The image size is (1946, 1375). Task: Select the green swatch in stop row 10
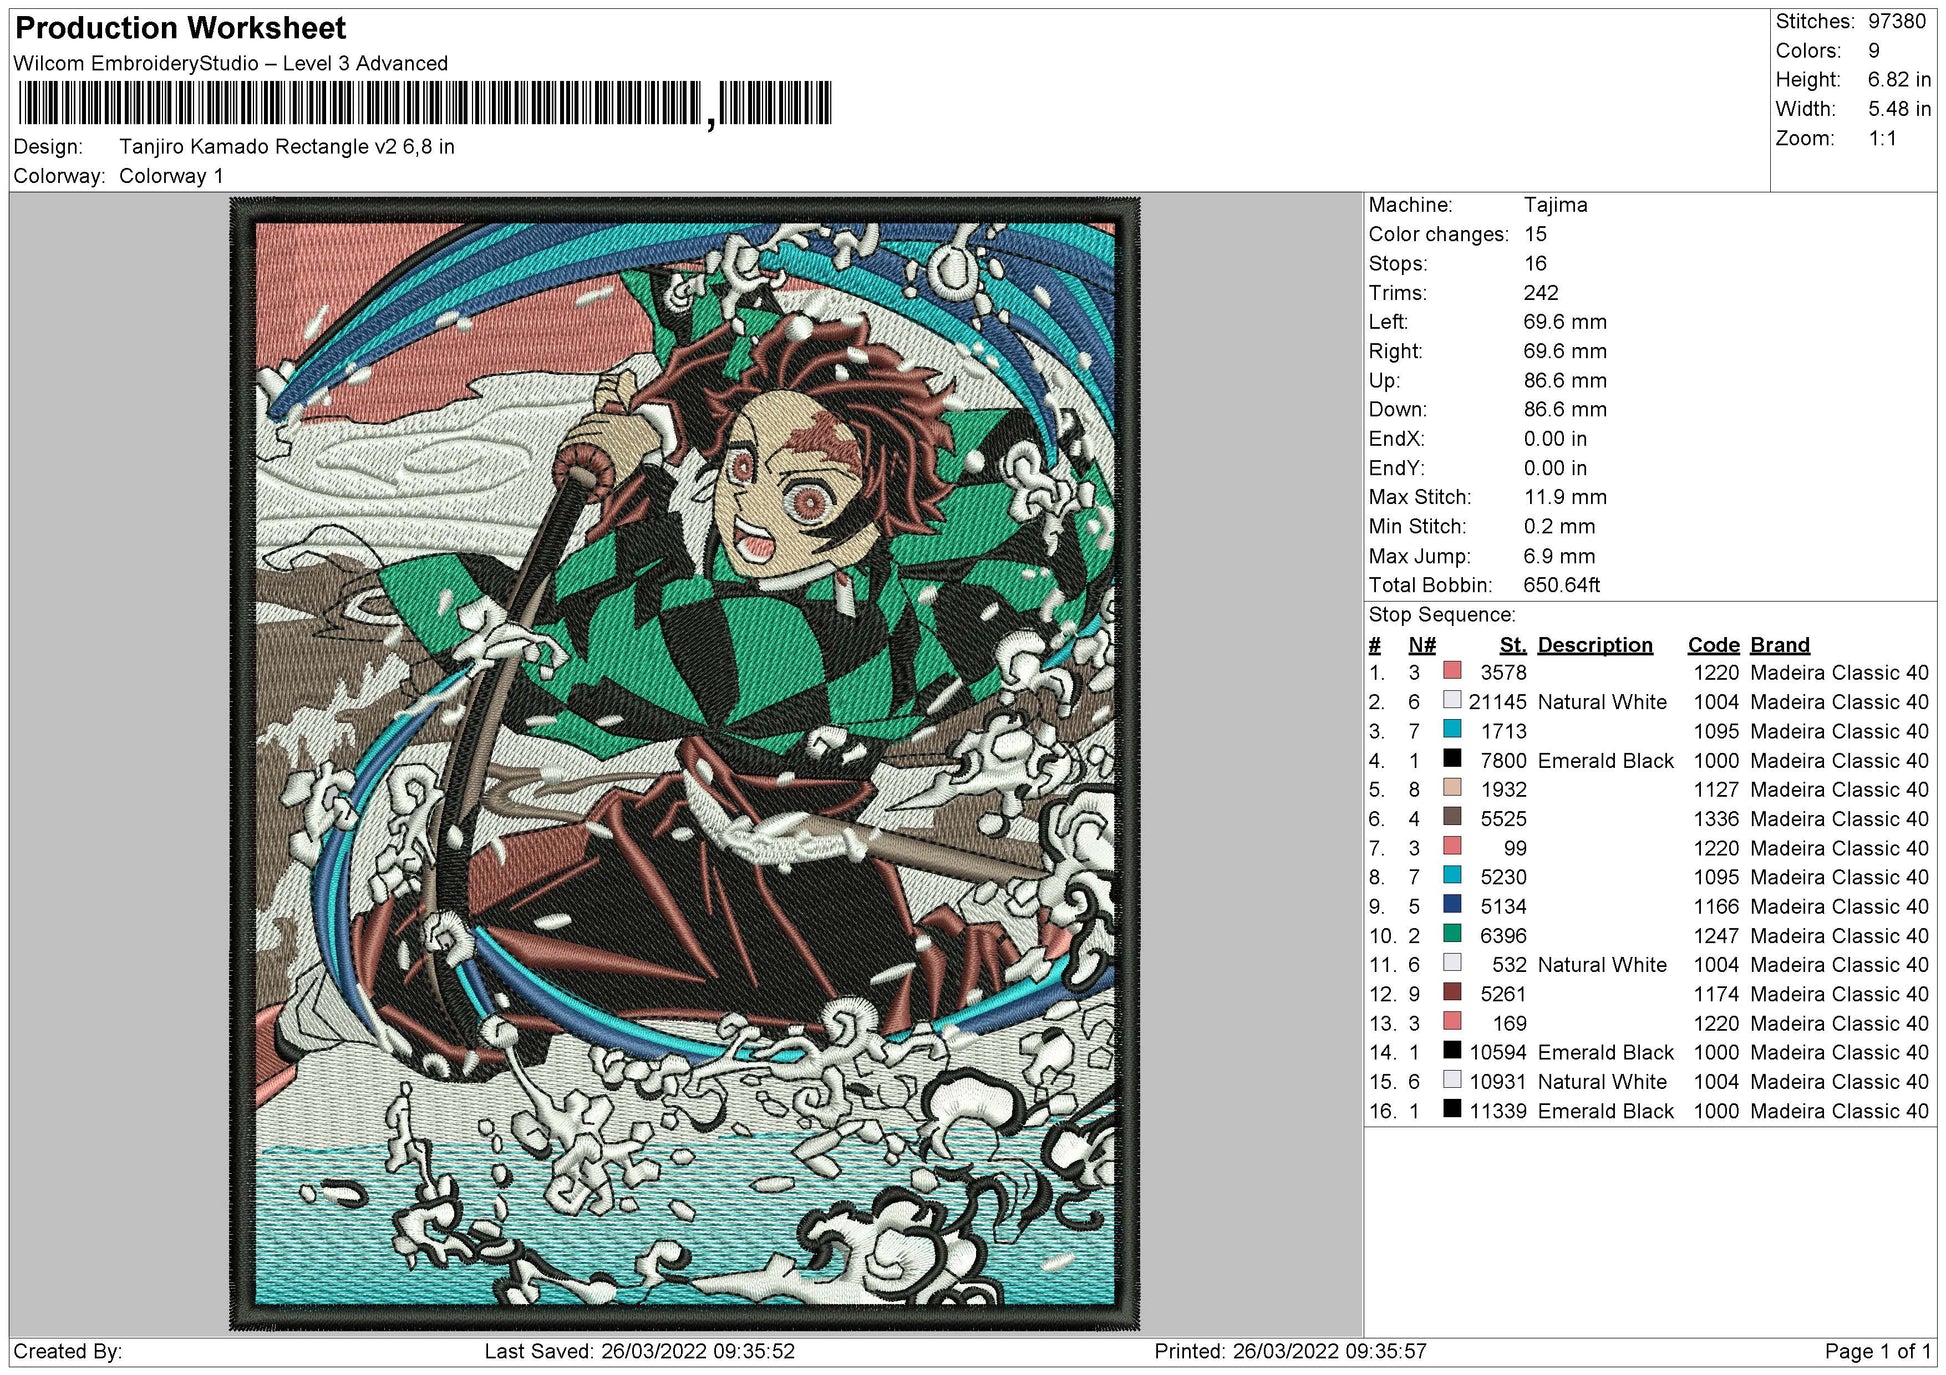pyautogui.click(x=1452, y=934)
